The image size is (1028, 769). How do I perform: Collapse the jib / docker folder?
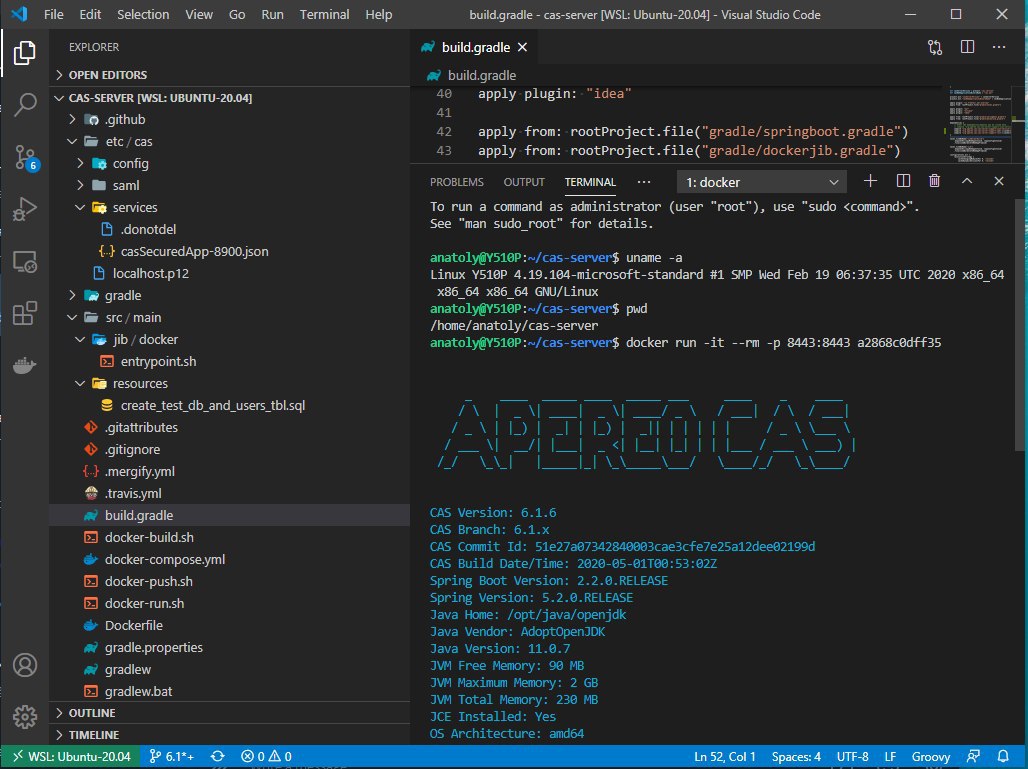tap(229, 340)
